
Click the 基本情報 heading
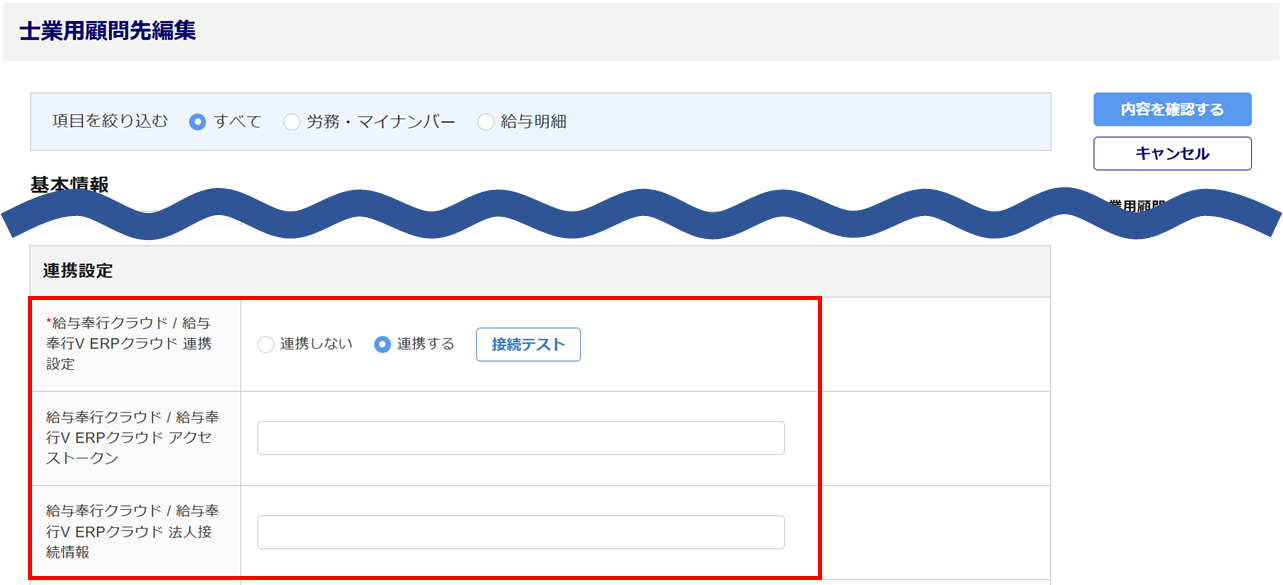(x=69, y=185)
